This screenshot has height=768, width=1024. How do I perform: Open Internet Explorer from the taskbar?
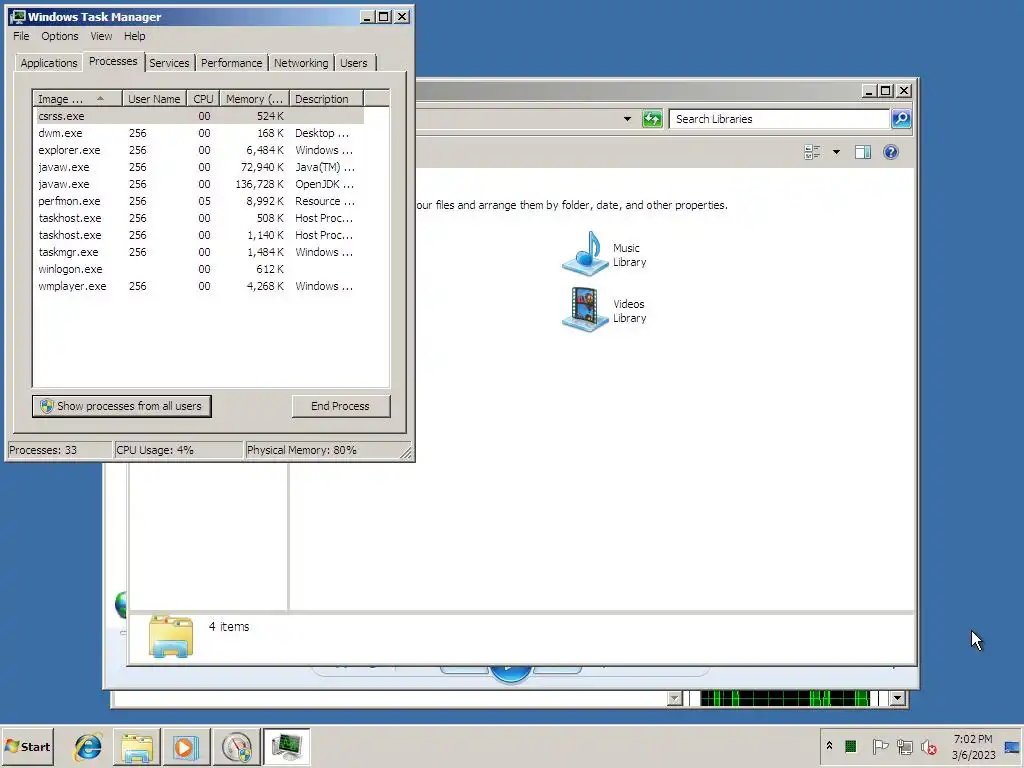[x=88, y=747]
